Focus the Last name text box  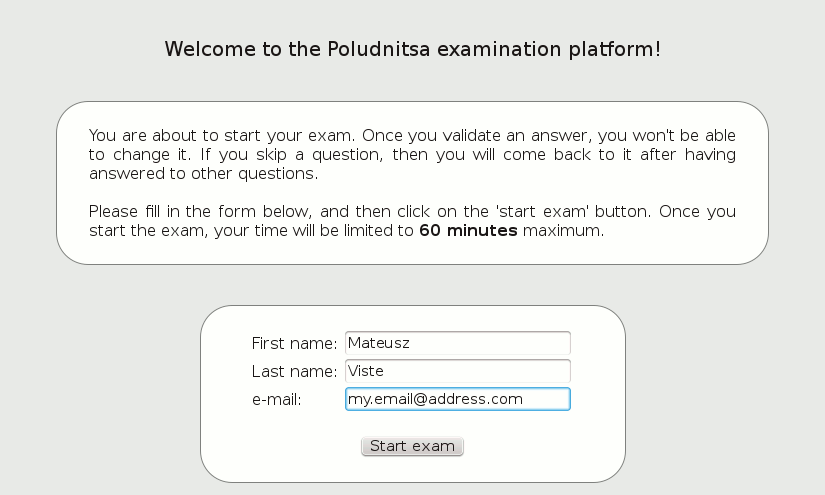click(457, 371)
